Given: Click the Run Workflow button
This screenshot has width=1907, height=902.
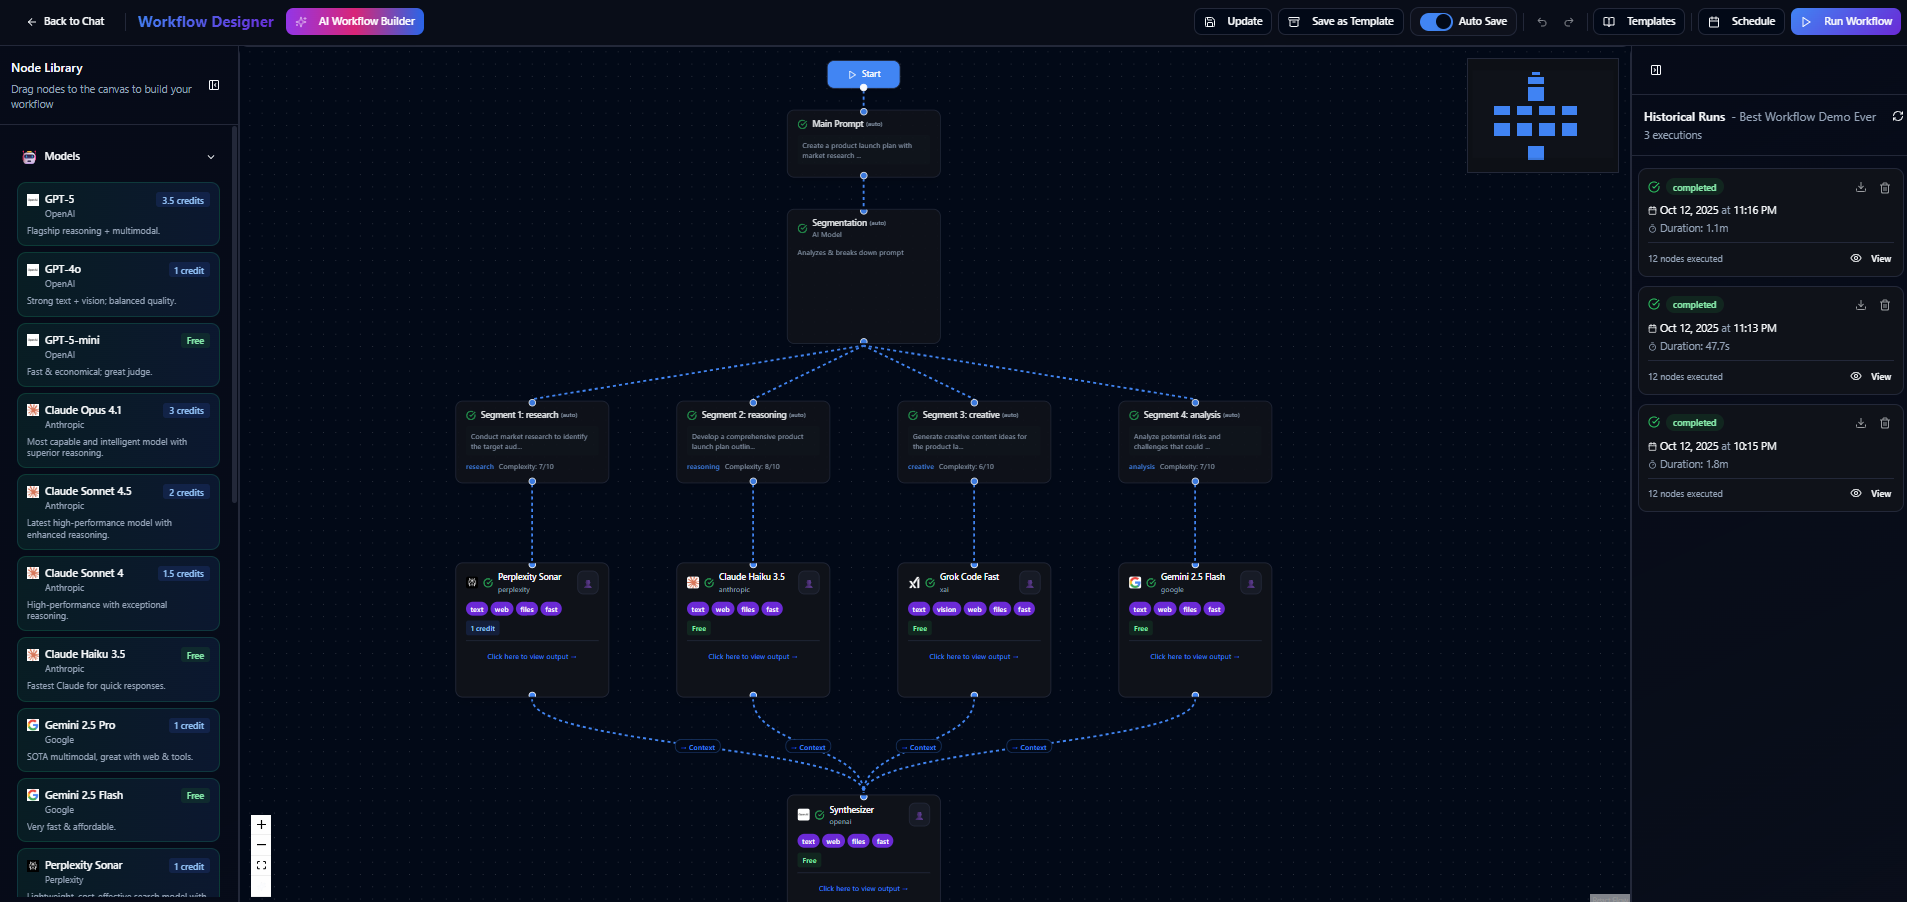Looking at the screenshot, I should (1845, 21).
